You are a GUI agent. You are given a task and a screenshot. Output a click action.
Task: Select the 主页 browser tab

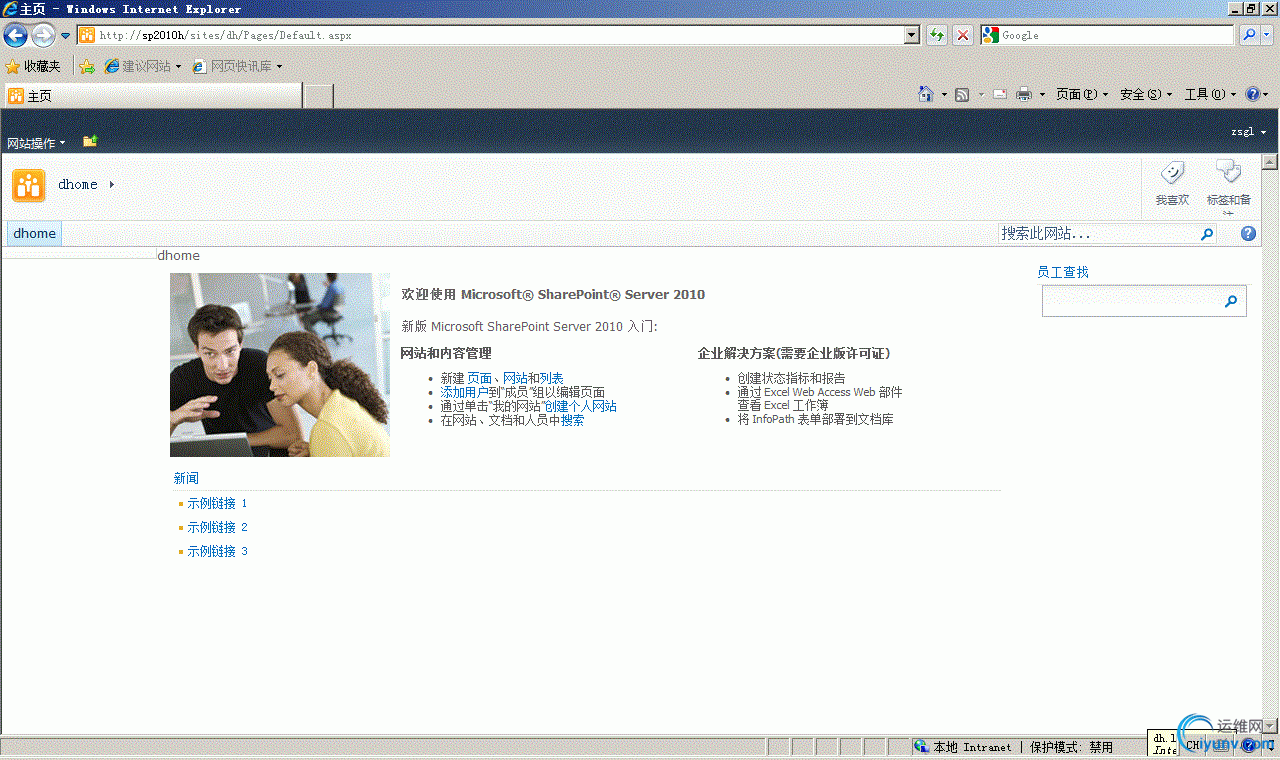click(x=153, y=96)
